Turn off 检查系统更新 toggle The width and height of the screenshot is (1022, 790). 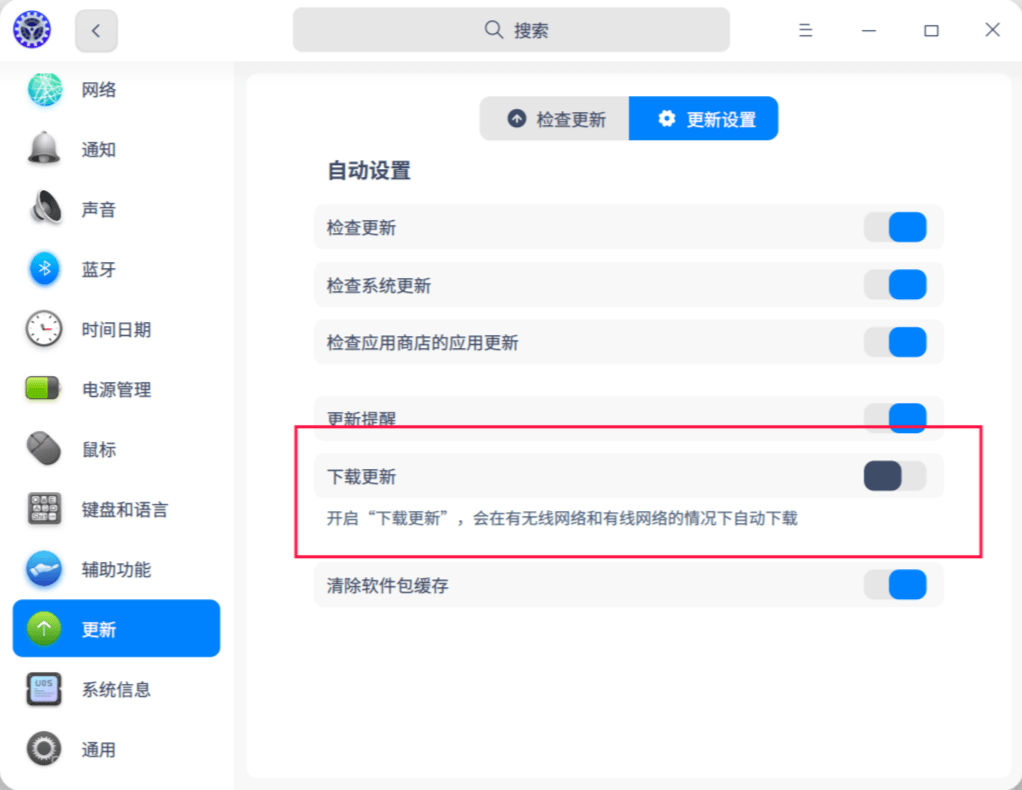(x=896, y=284)
